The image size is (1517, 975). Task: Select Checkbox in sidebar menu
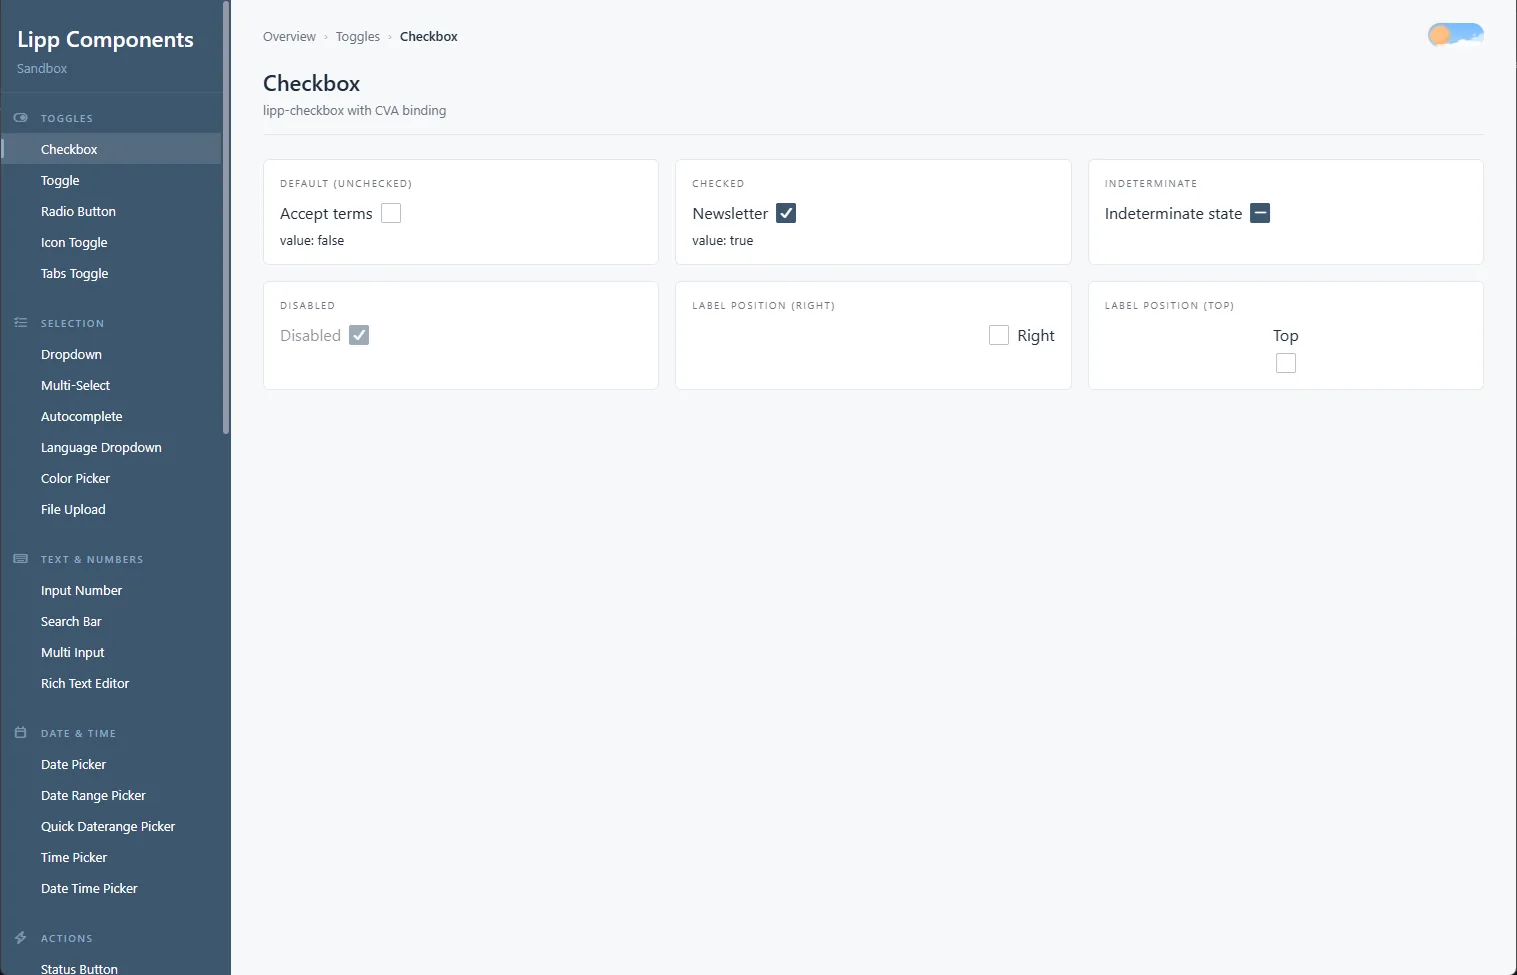(111, 149)
